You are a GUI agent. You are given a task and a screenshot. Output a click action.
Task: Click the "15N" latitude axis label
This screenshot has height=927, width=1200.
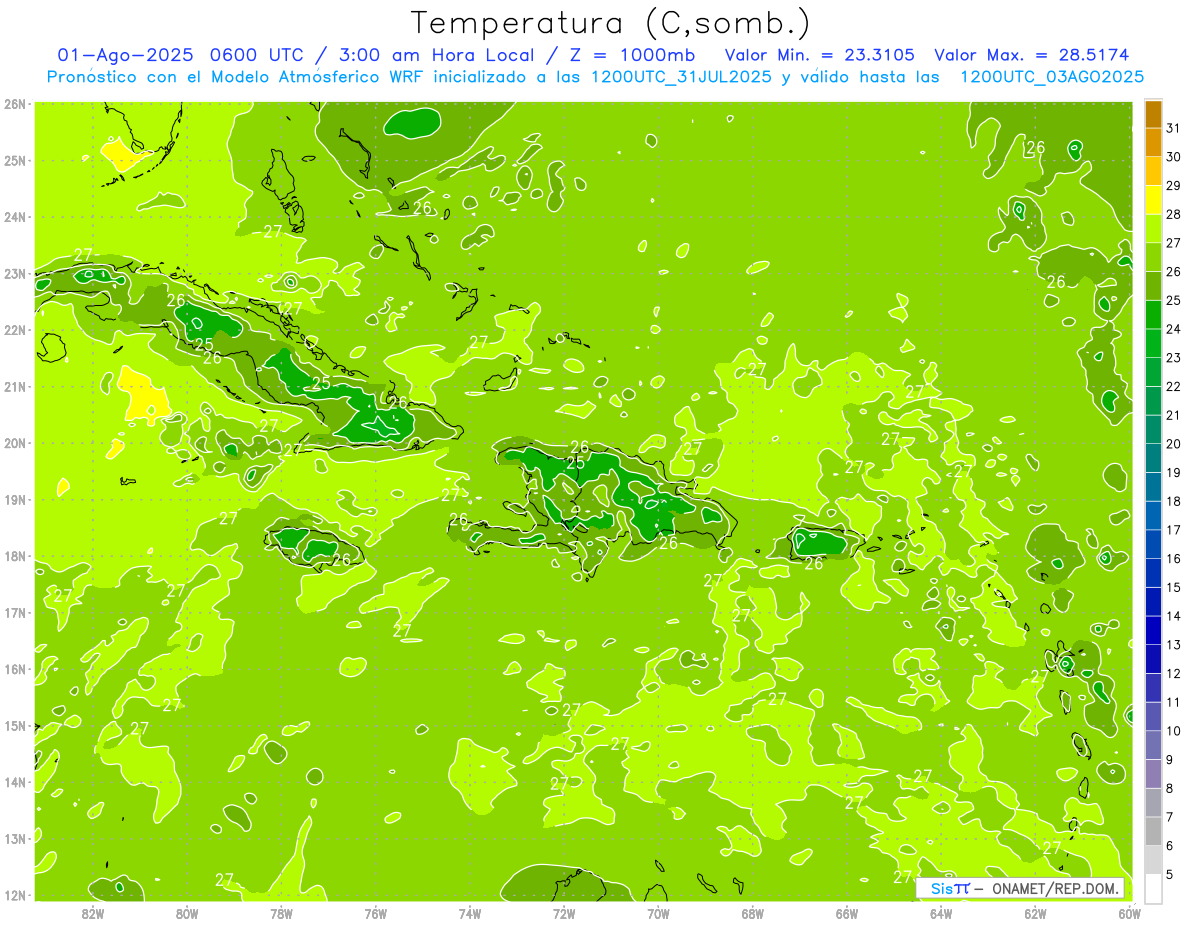coord(15,726)
